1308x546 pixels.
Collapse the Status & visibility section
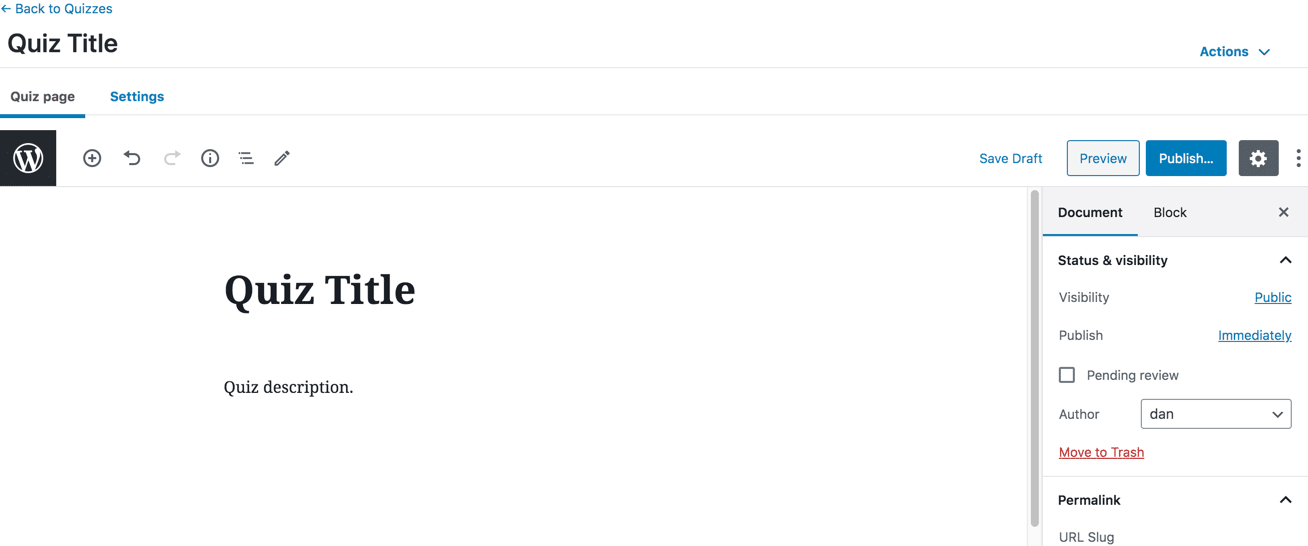(x=1285, y=260)
